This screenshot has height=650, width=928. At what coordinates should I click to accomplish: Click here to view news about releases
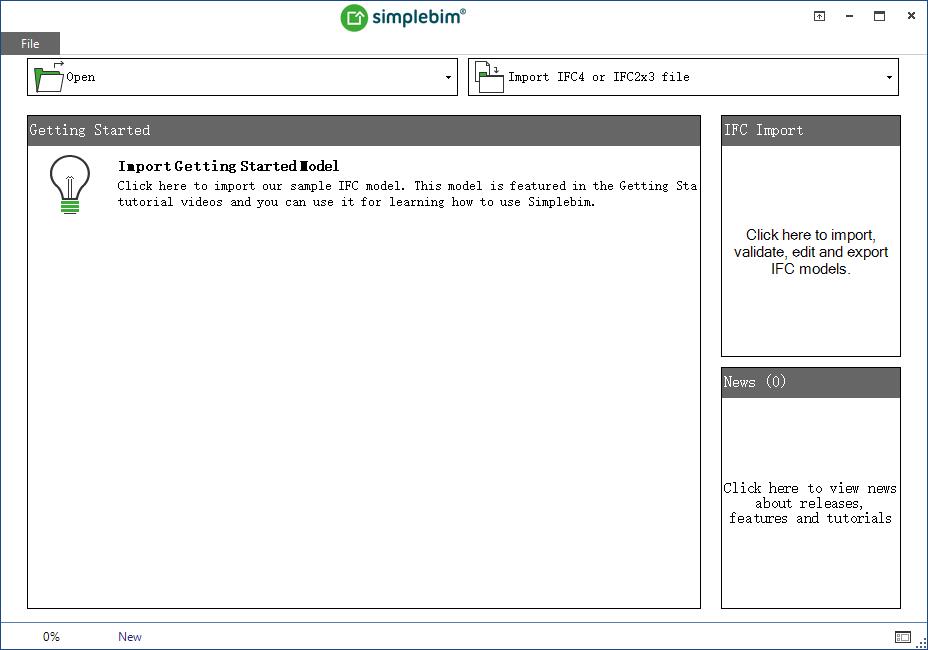point(810,503)
